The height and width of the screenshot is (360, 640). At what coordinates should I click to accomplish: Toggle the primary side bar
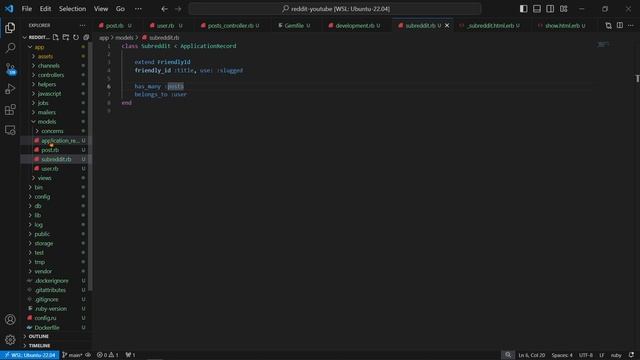[523, 9]
